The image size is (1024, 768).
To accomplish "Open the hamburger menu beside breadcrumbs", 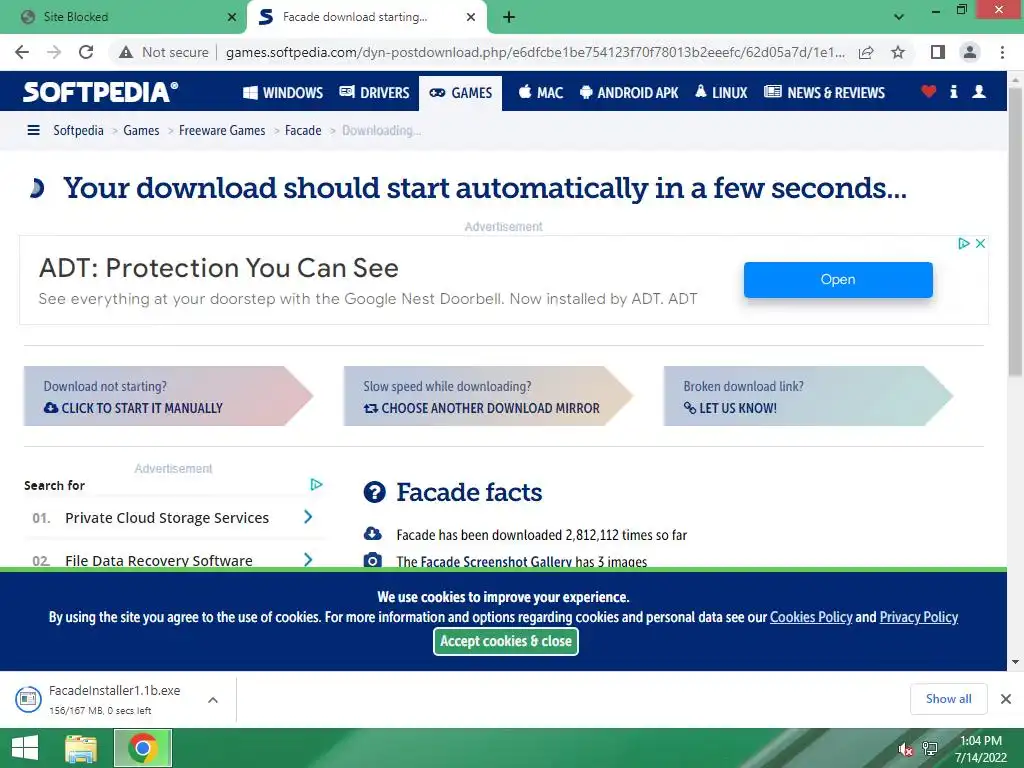I will (x=33, y=131).
